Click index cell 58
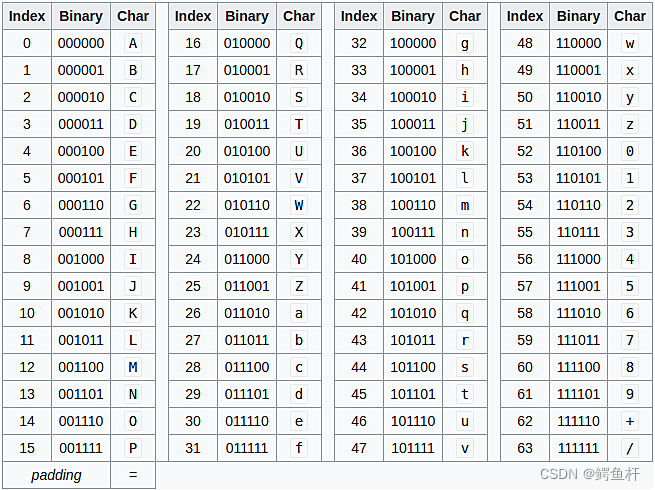Screen dimensions: 655x490 pos(525,313)
